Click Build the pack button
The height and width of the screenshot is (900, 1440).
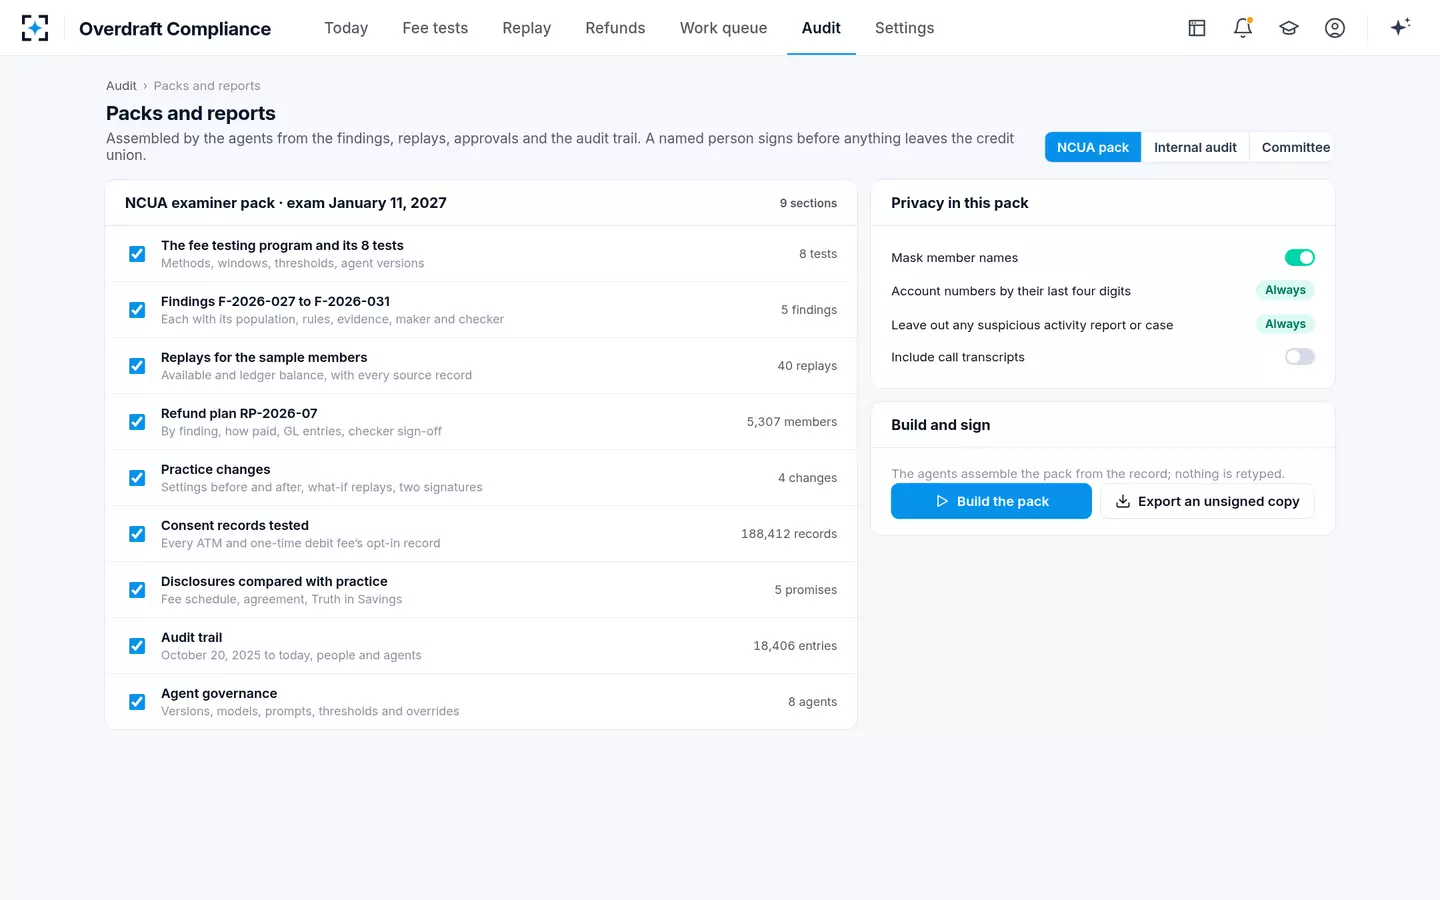[x=991, y=501]
